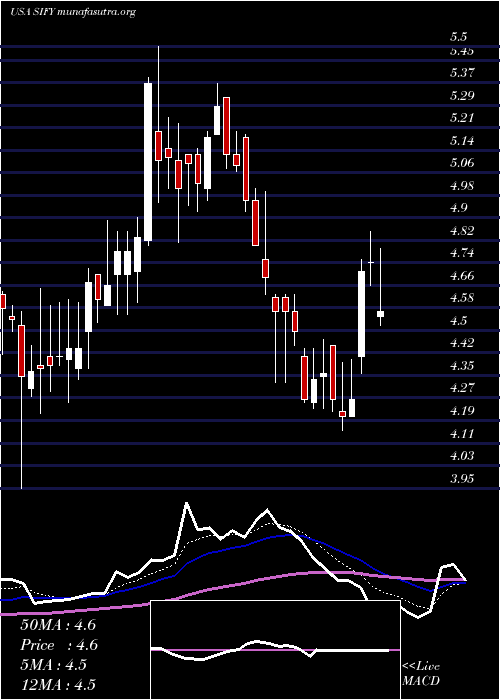Viewport: 500px width, 700px height.
Task: Click the '50MA : 4.6' indicator readout
Action: click(x=58, y=625)
